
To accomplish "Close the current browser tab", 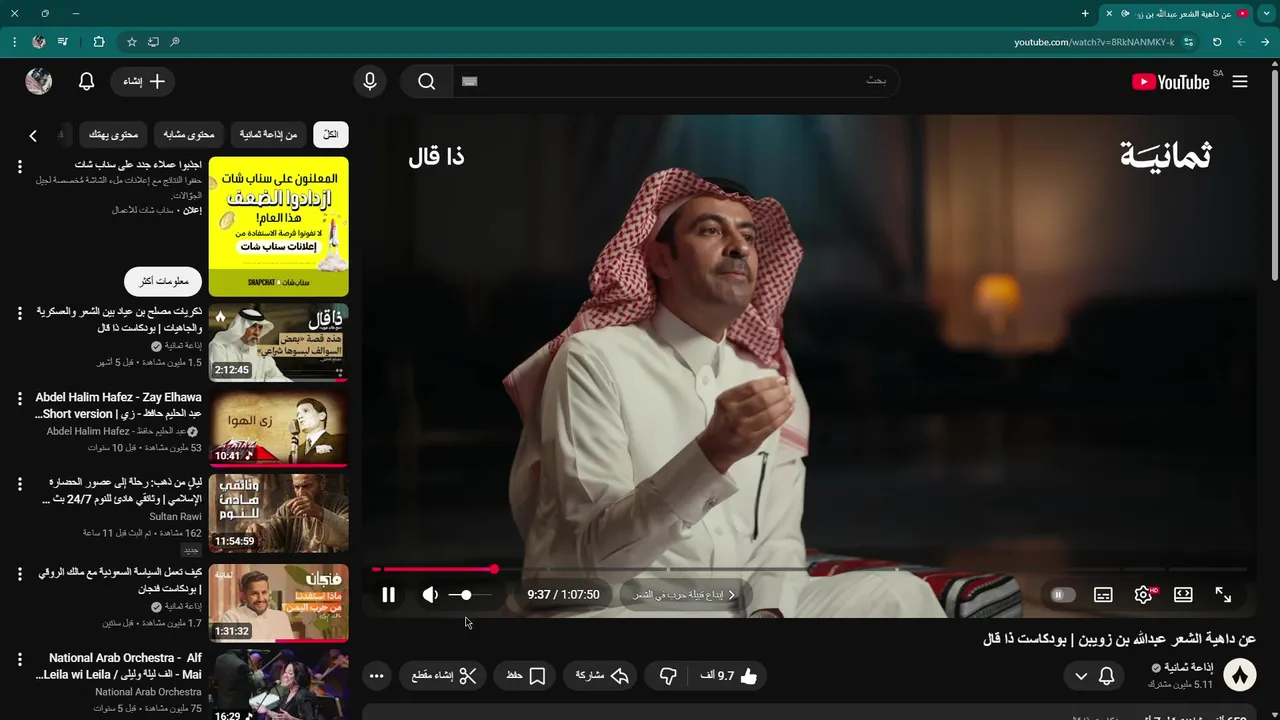I will click(x=1108, y=13).
